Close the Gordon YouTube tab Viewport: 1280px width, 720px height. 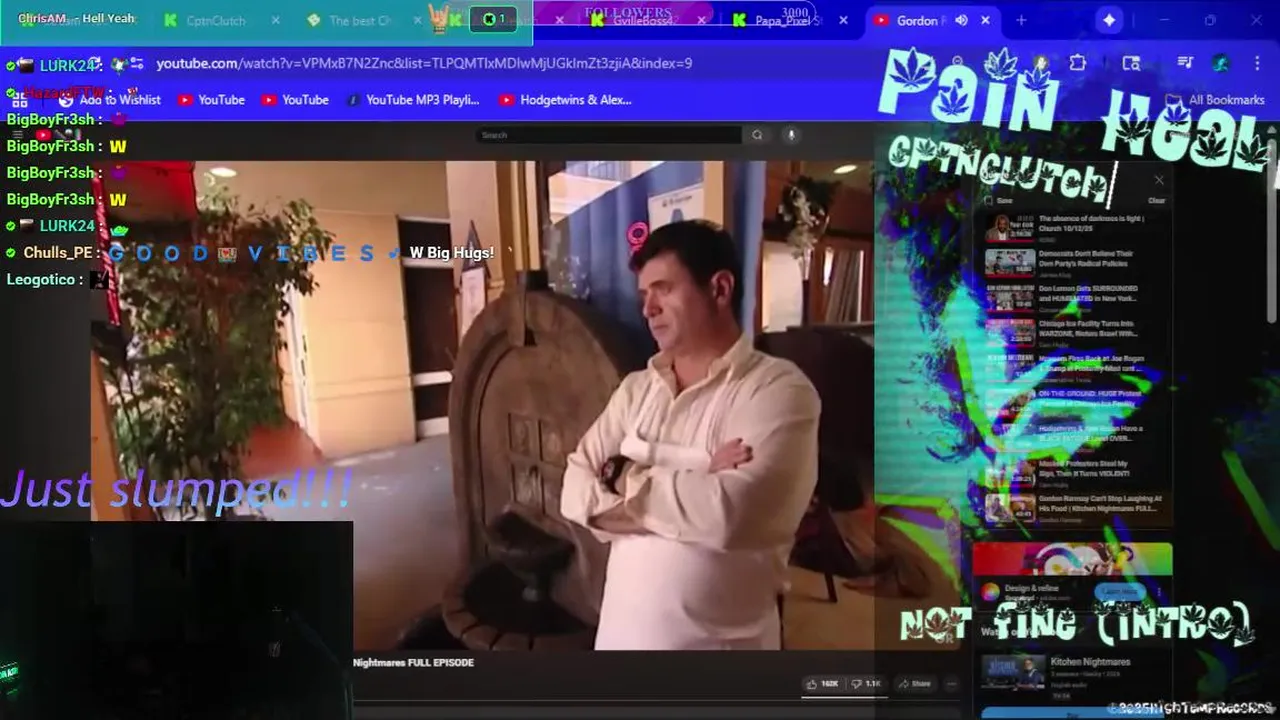[x=985, y=20]
